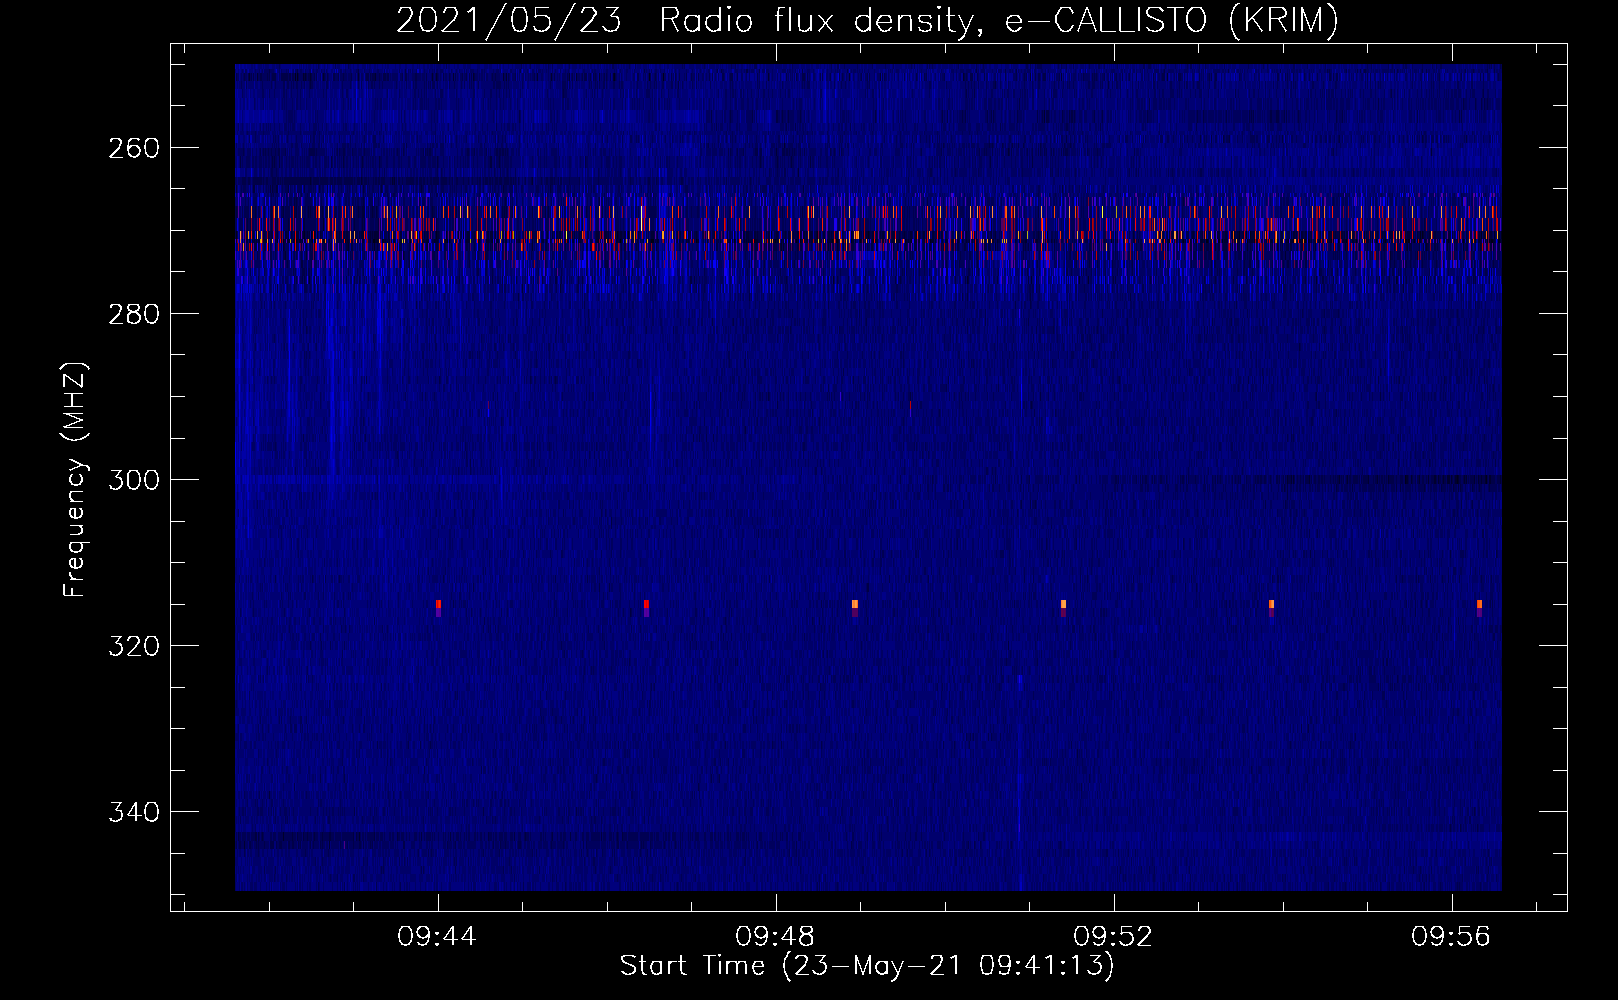The width and height of the screenshot is (1618, 1000).
Task: Click the 260 frequency tick label
Action: (132, 148)
